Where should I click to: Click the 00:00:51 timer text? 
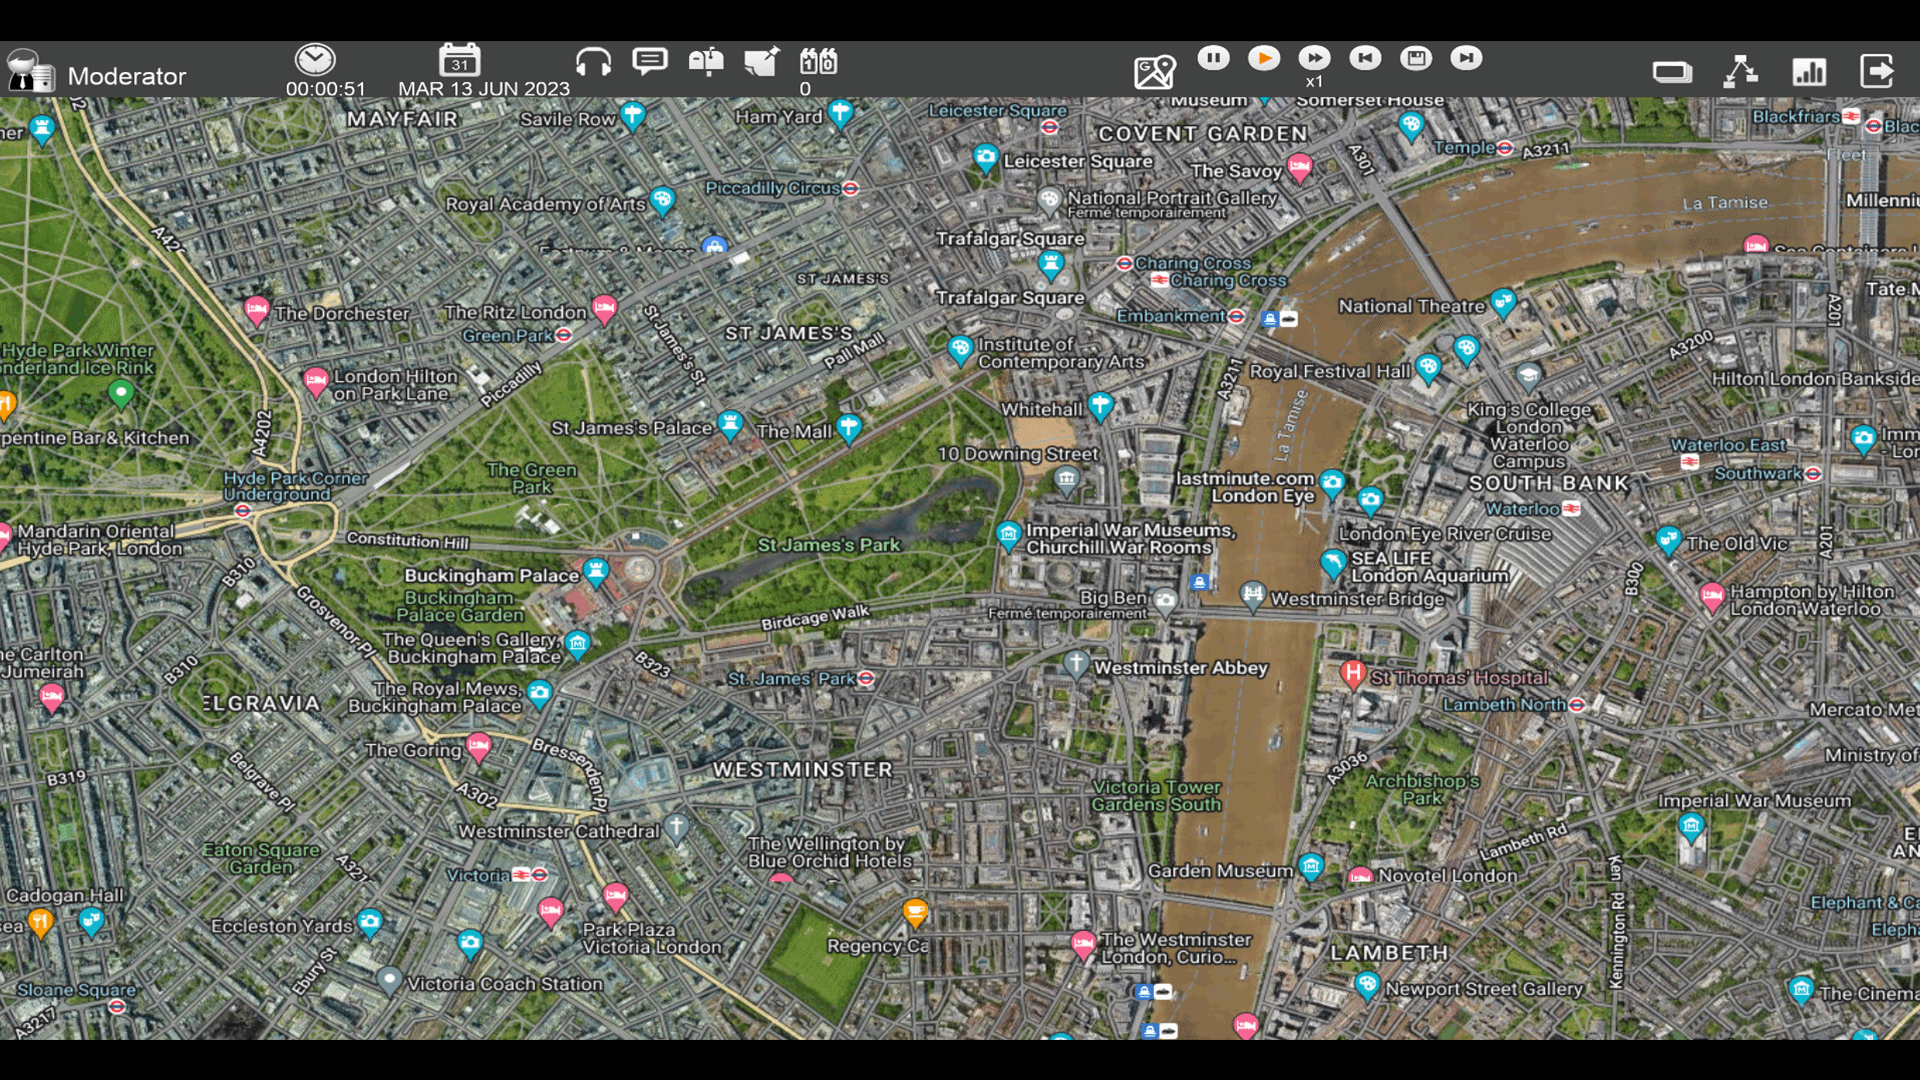(x=326, y=89)
